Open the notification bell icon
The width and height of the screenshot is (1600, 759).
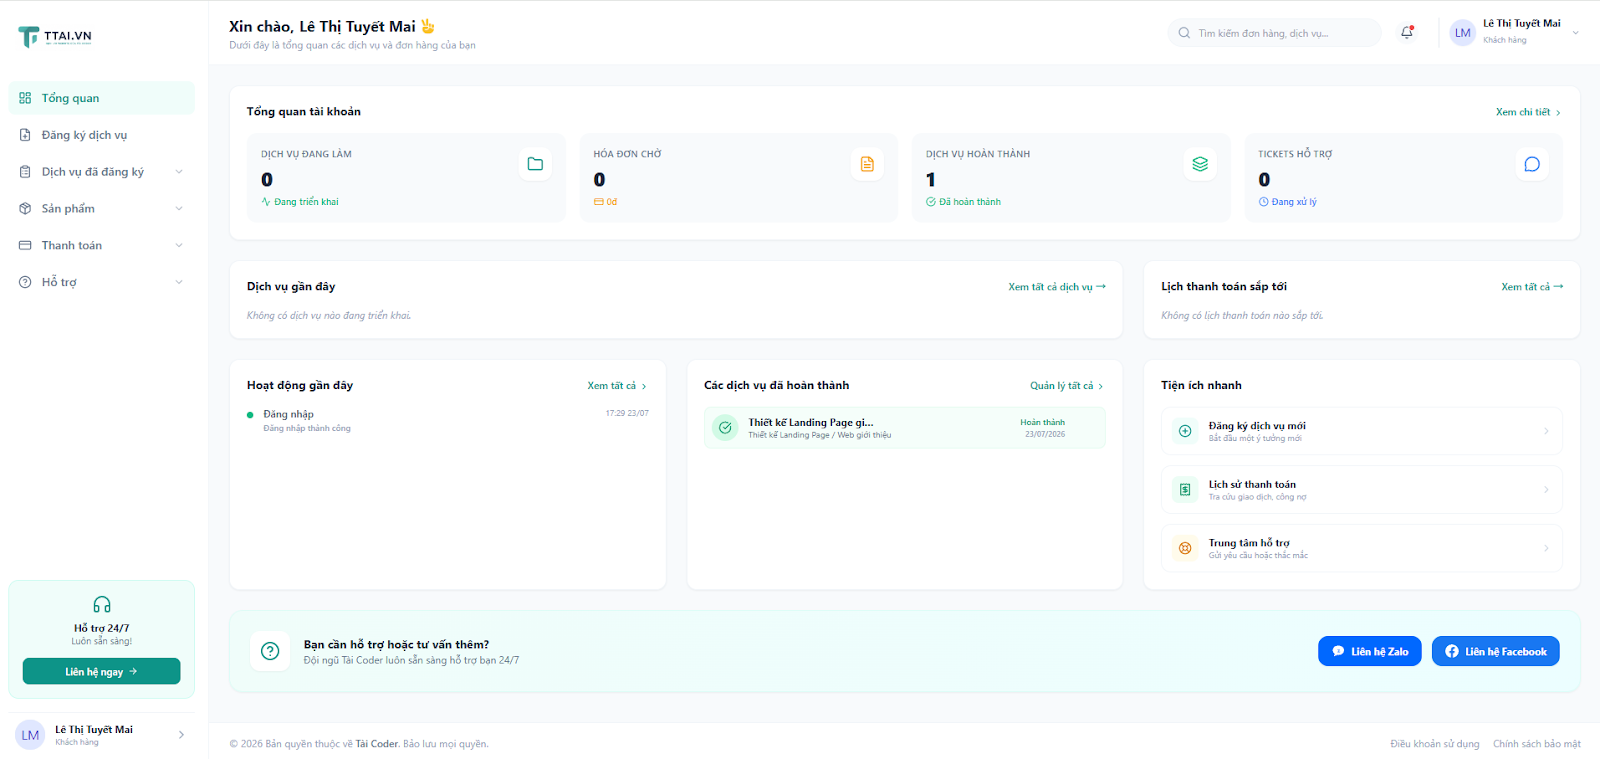[x=1407, y=32]
